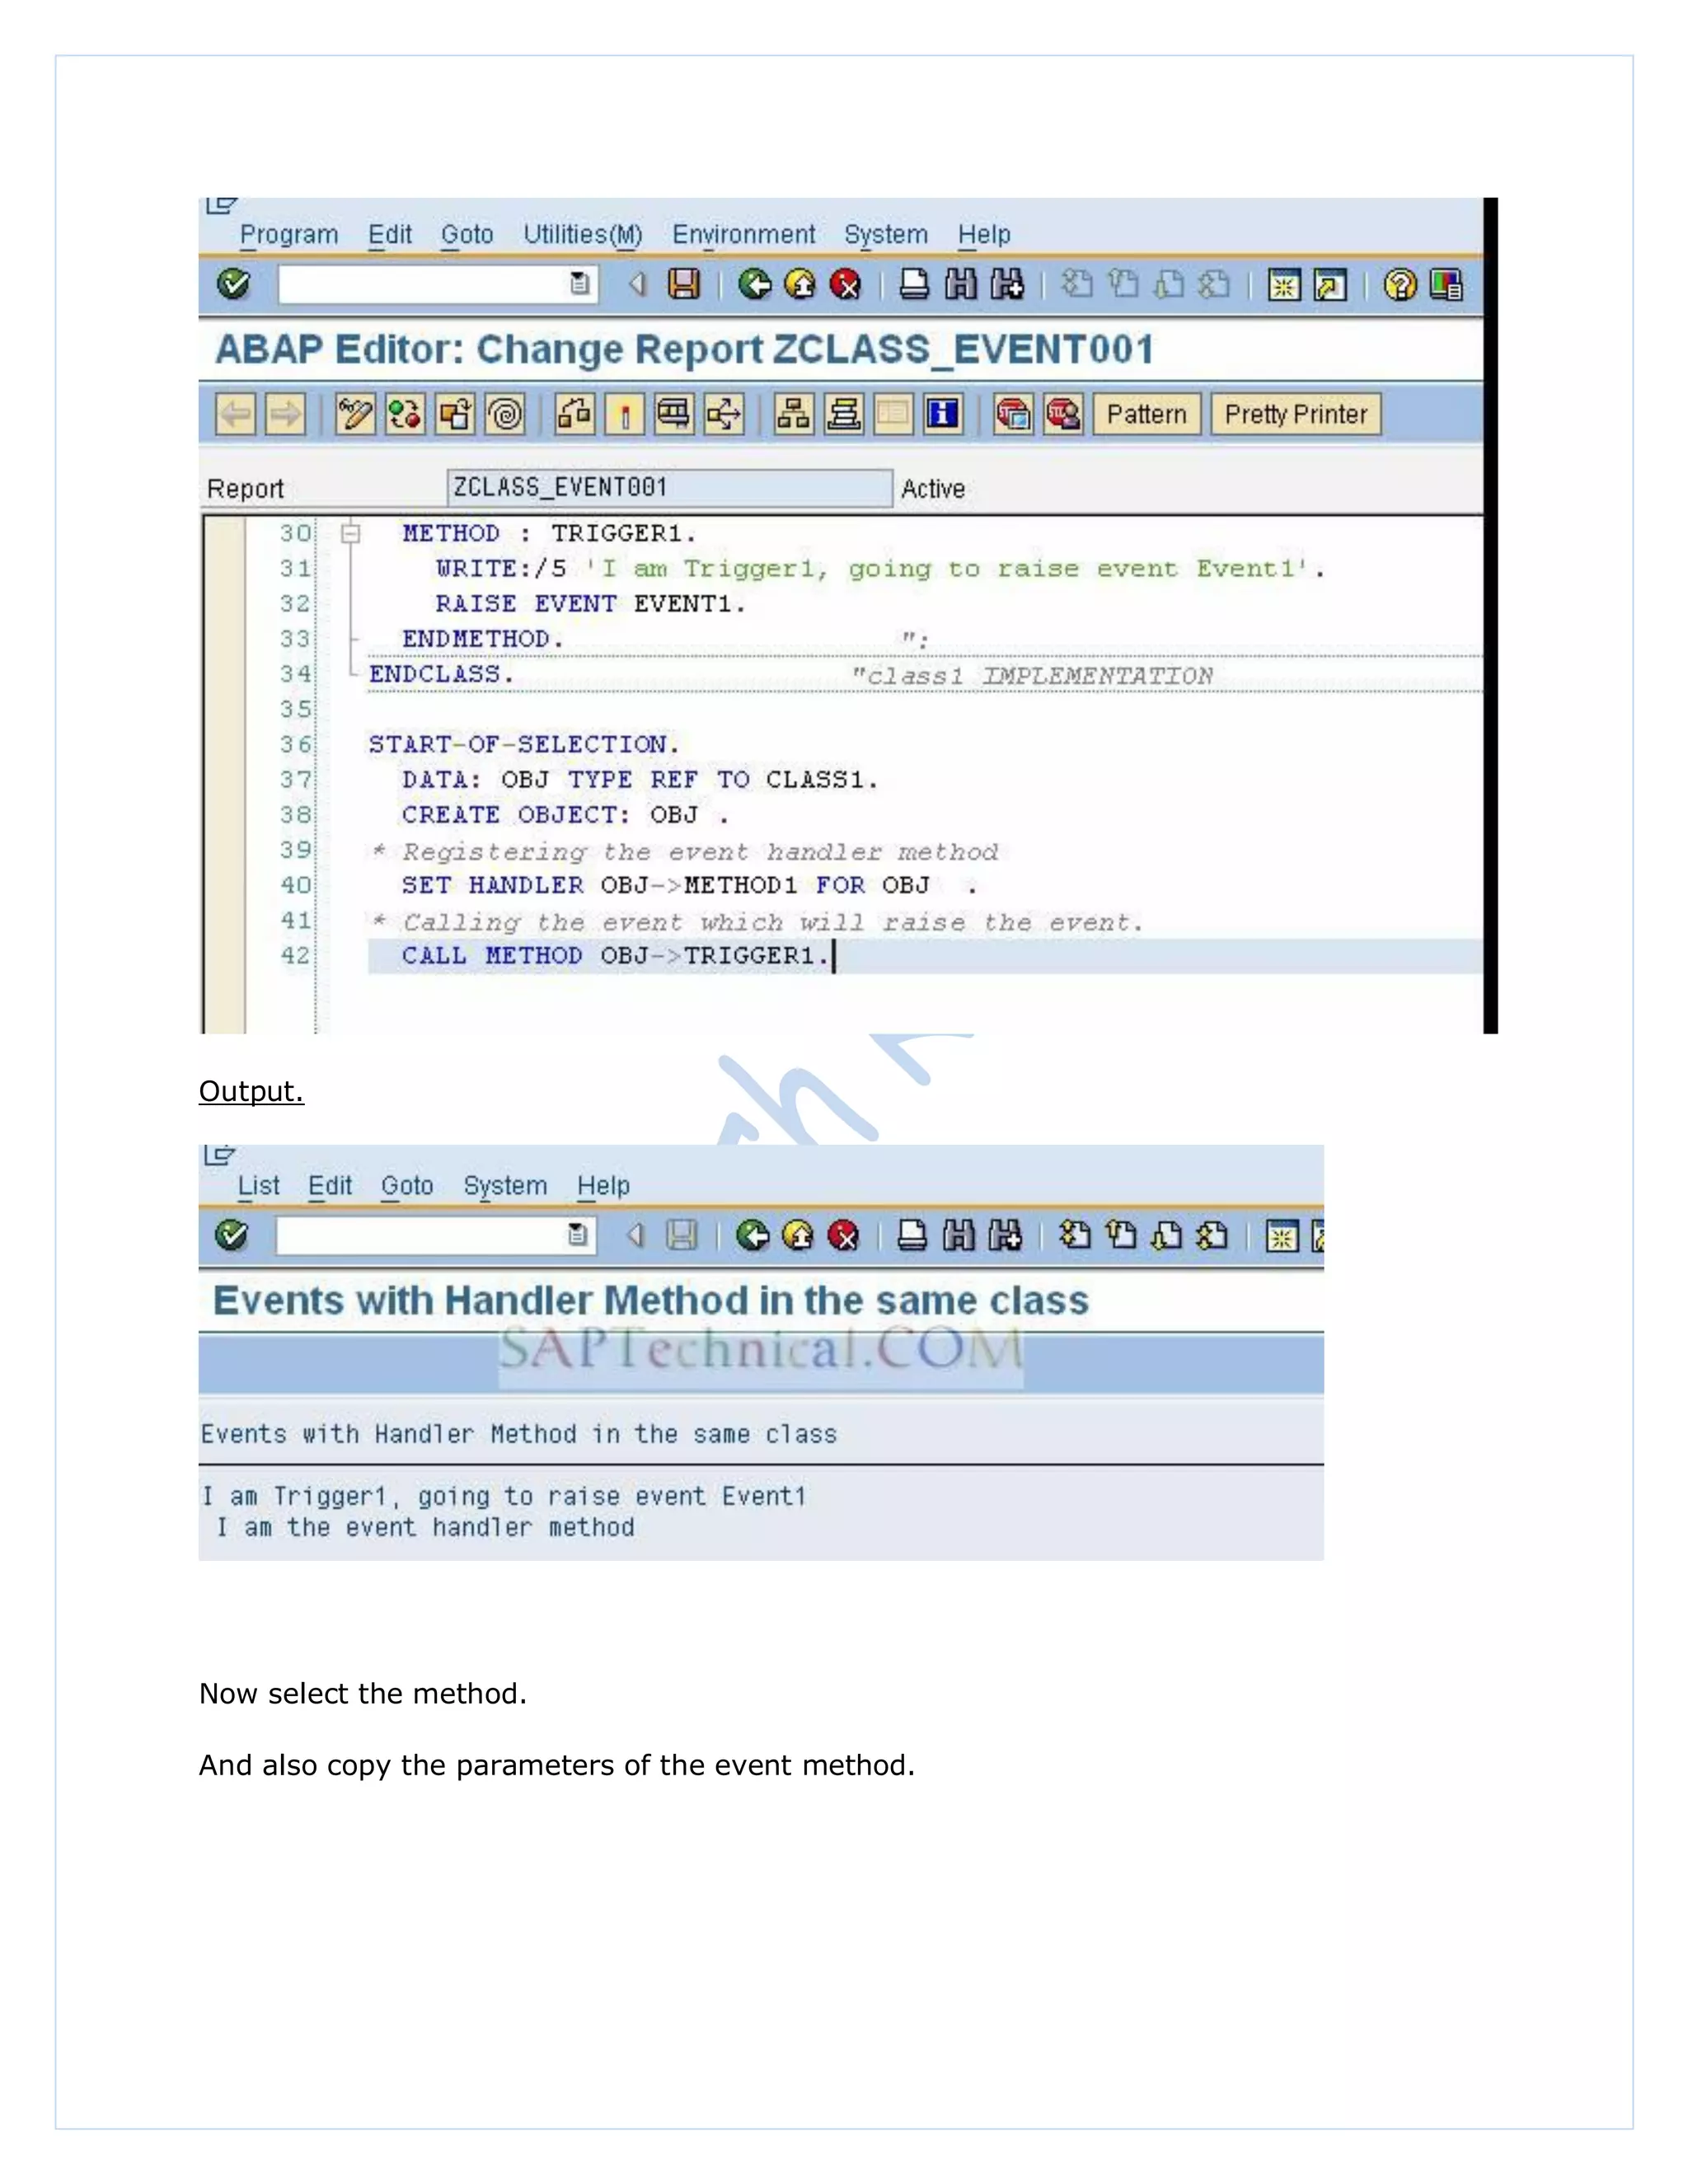Click the Pattern button

click(1147, 414)
